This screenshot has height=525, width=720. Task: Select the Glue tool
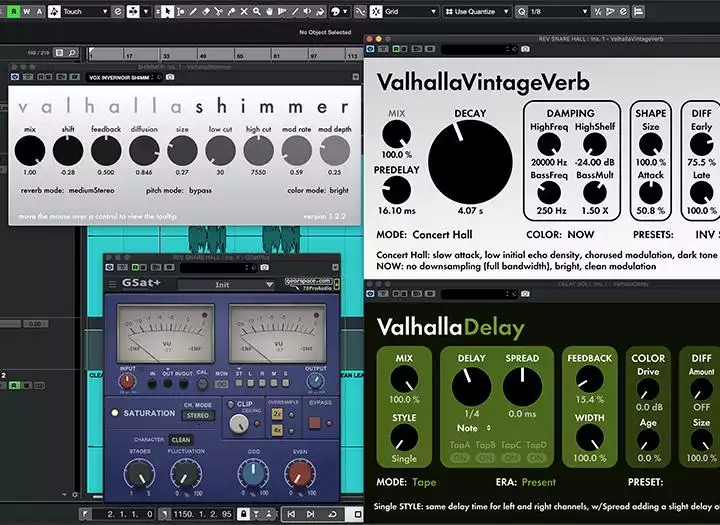pyautogui.click(x=231, y=11)
